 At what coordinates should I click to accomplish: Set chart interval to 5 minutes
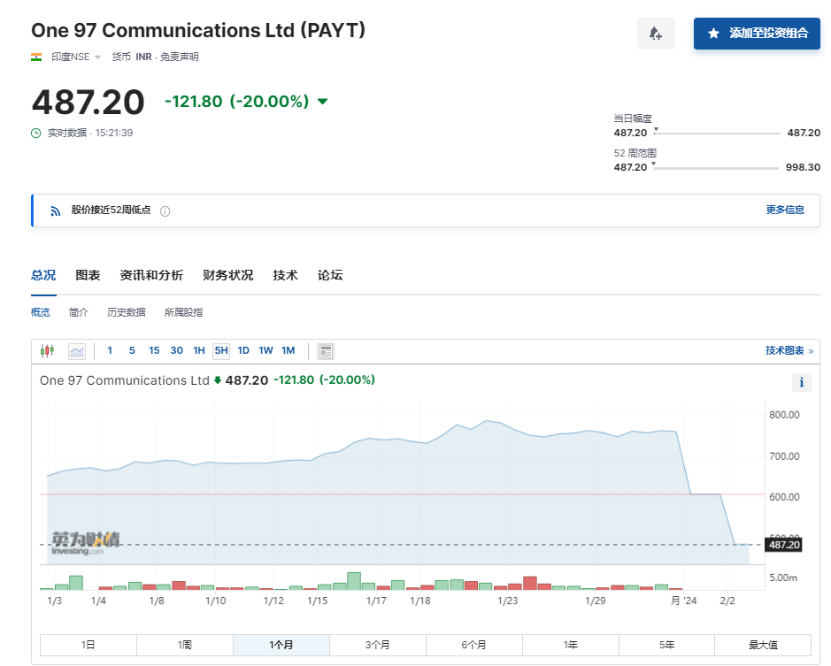(132, 351)
